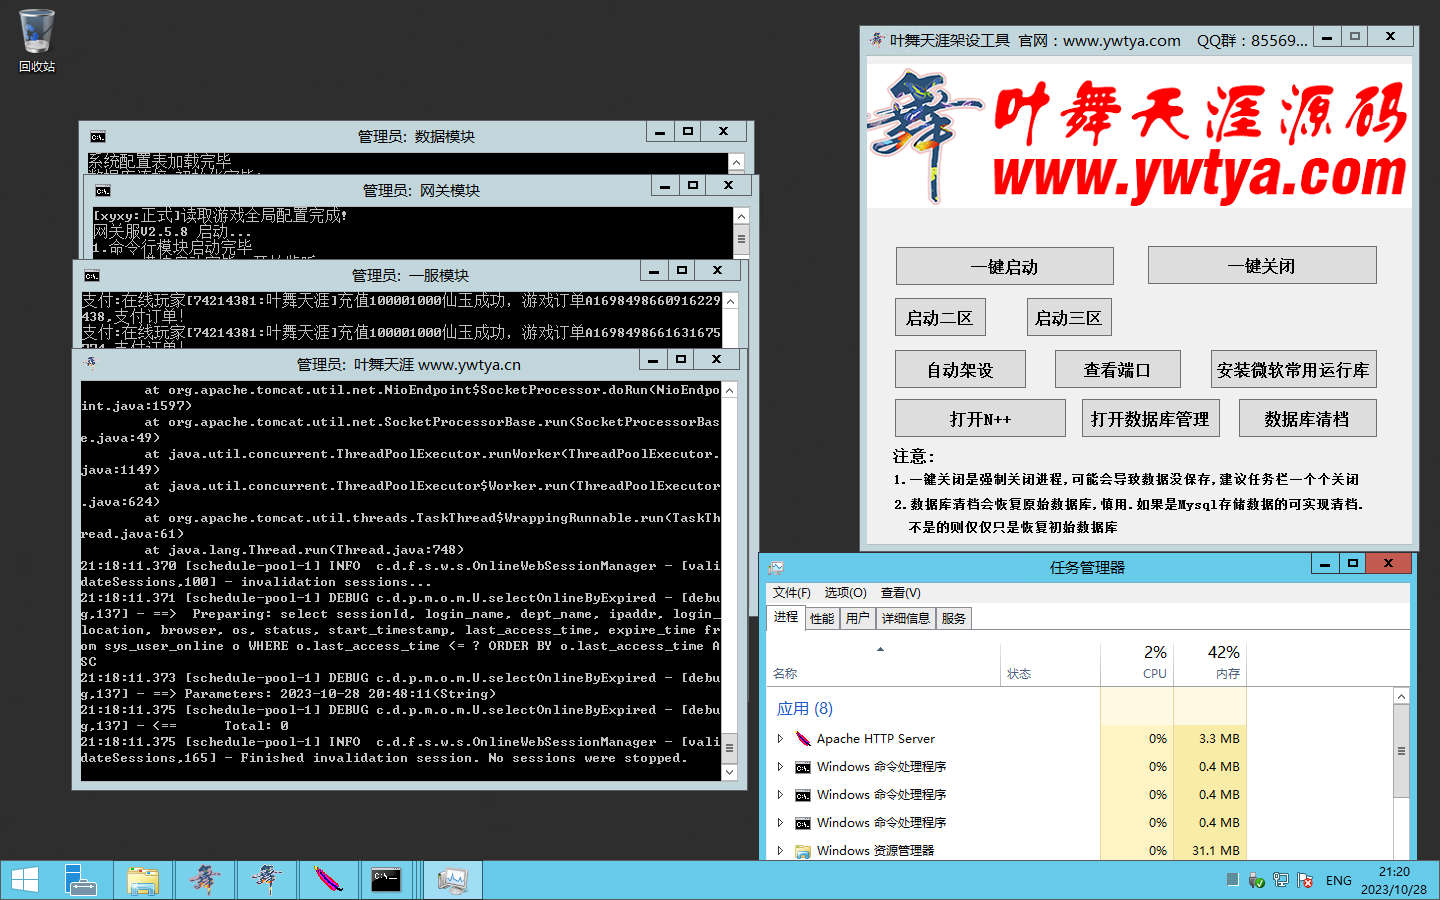The height and width of the screenshot is (900, 1440).
Task: Sort processes by the CPU column header
Action: click(x=1137, y=662)
